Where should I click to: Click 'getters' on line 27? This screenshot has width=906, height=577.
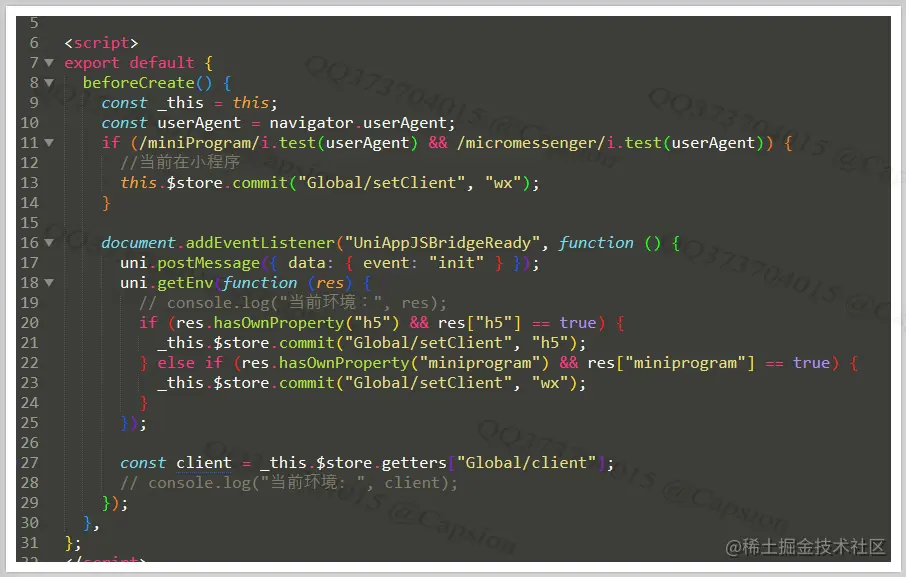(x=414, y=463)
